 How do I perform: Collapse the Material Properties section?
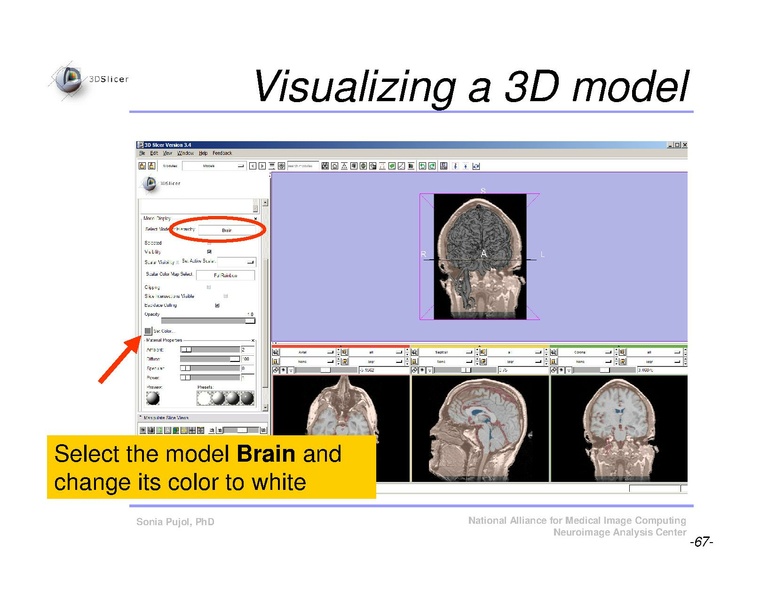coord(253,341)
